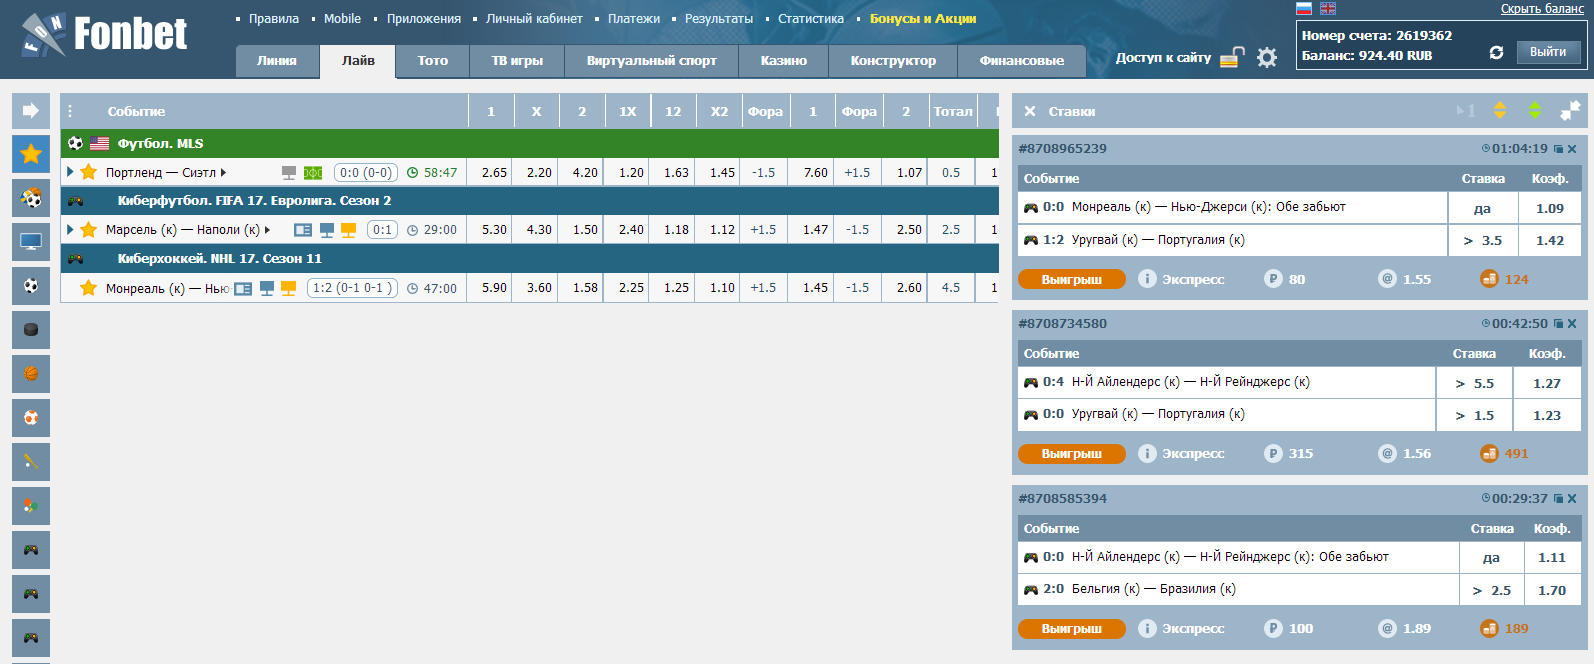Open the Личный кабинет link

[534, 19]
